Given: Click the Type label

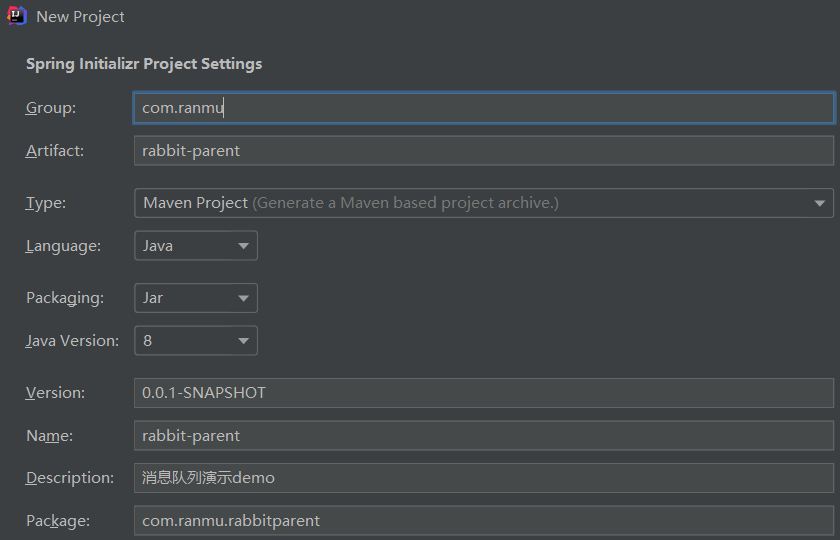Looking at the screenshot, I should [x=46, y=203].
